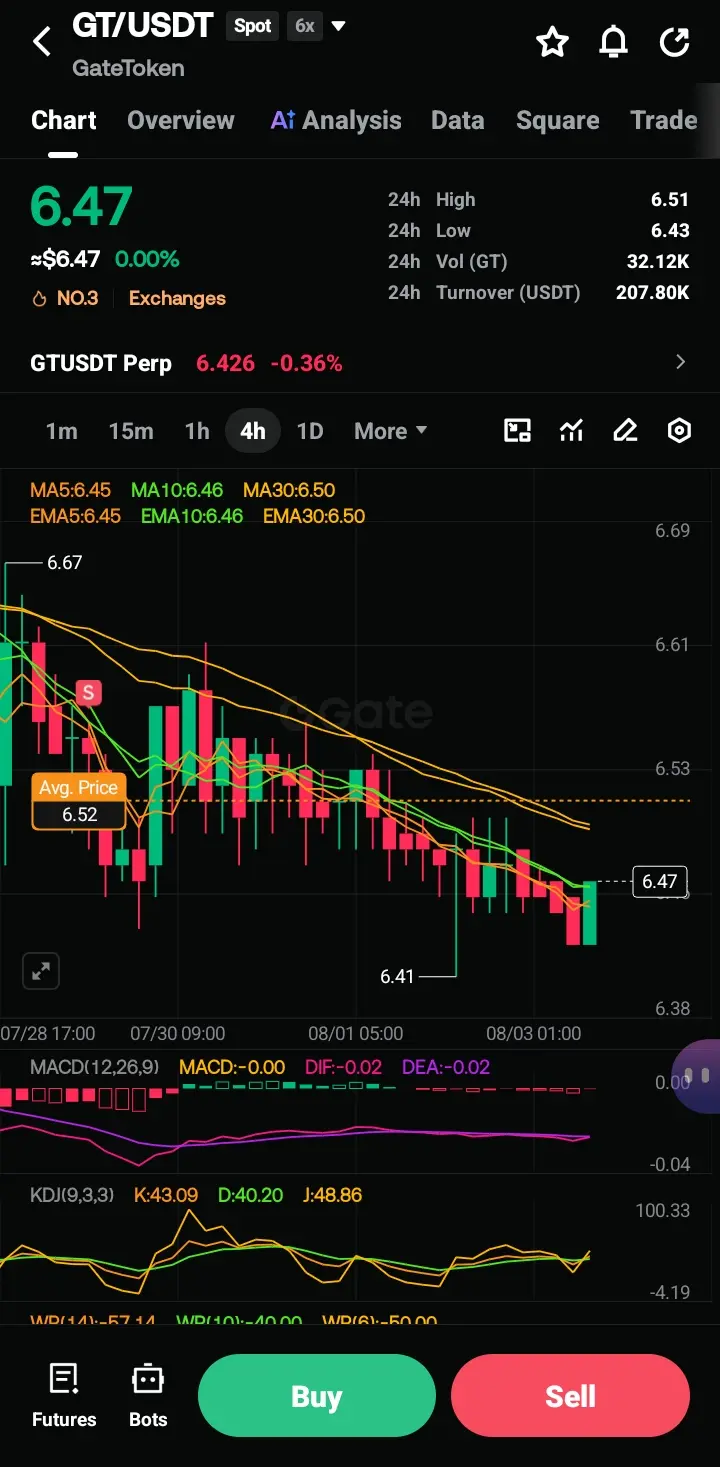This screenshot has height=1467, width=720.
Task: Switch to the Data tab
Action: click(458, 121)
